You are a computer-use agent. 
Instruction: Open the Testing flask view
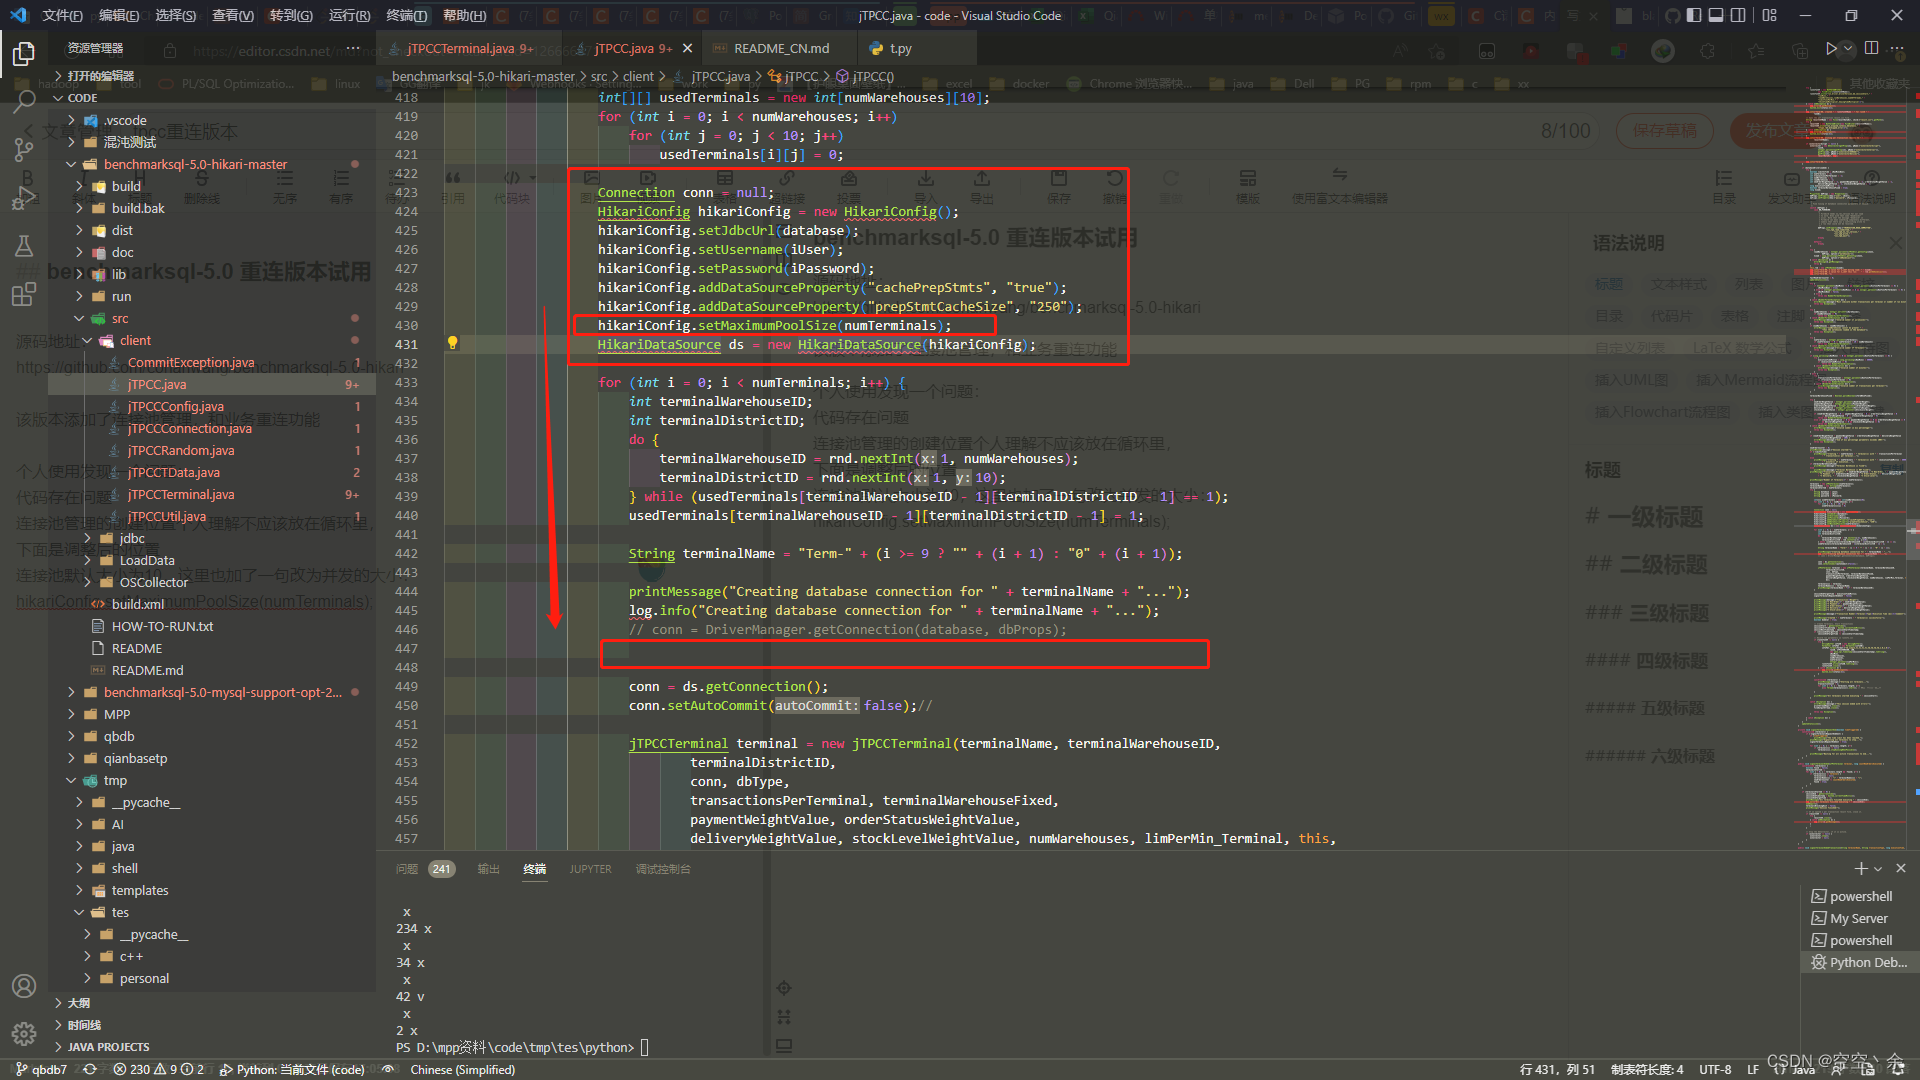click(x=24, y=246)
